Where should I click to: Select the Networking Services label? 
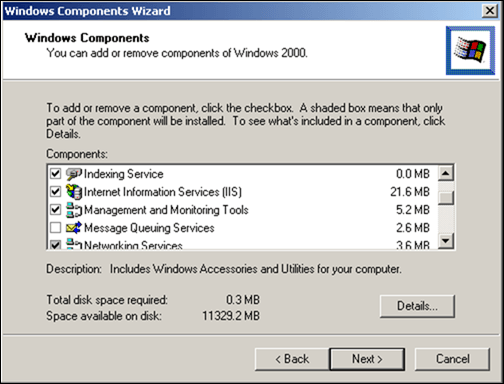133,245
